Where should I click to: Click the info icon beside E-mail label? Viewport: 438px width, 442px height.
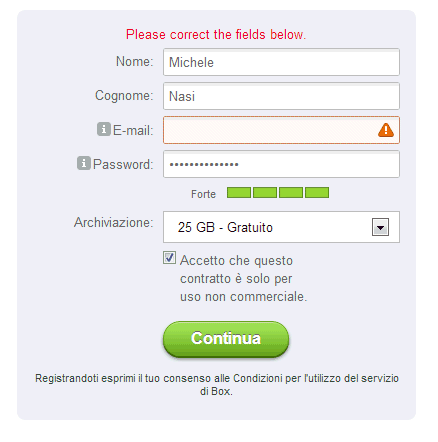point(104,129)
